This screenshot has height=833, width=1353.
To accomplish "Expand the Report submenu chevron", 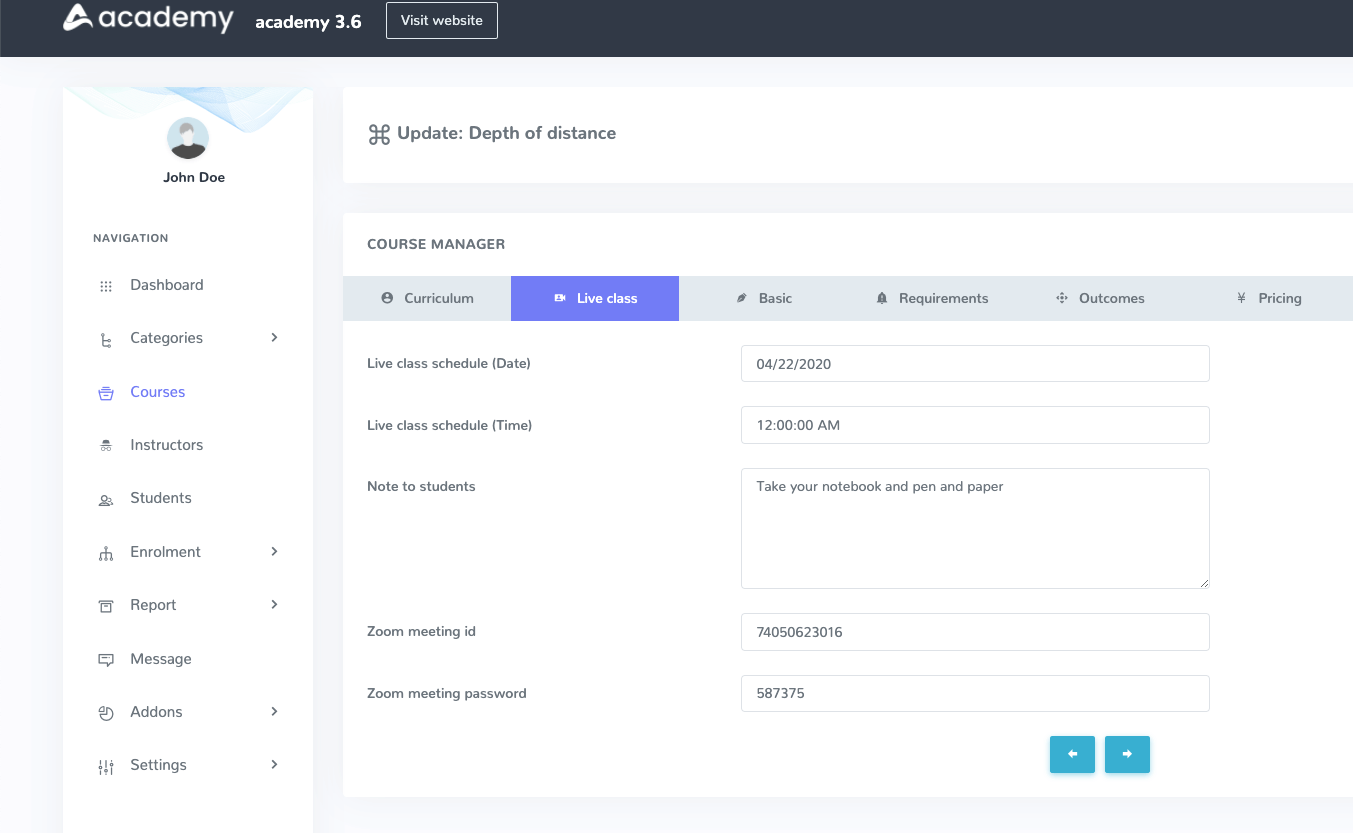I will point(274,605).
